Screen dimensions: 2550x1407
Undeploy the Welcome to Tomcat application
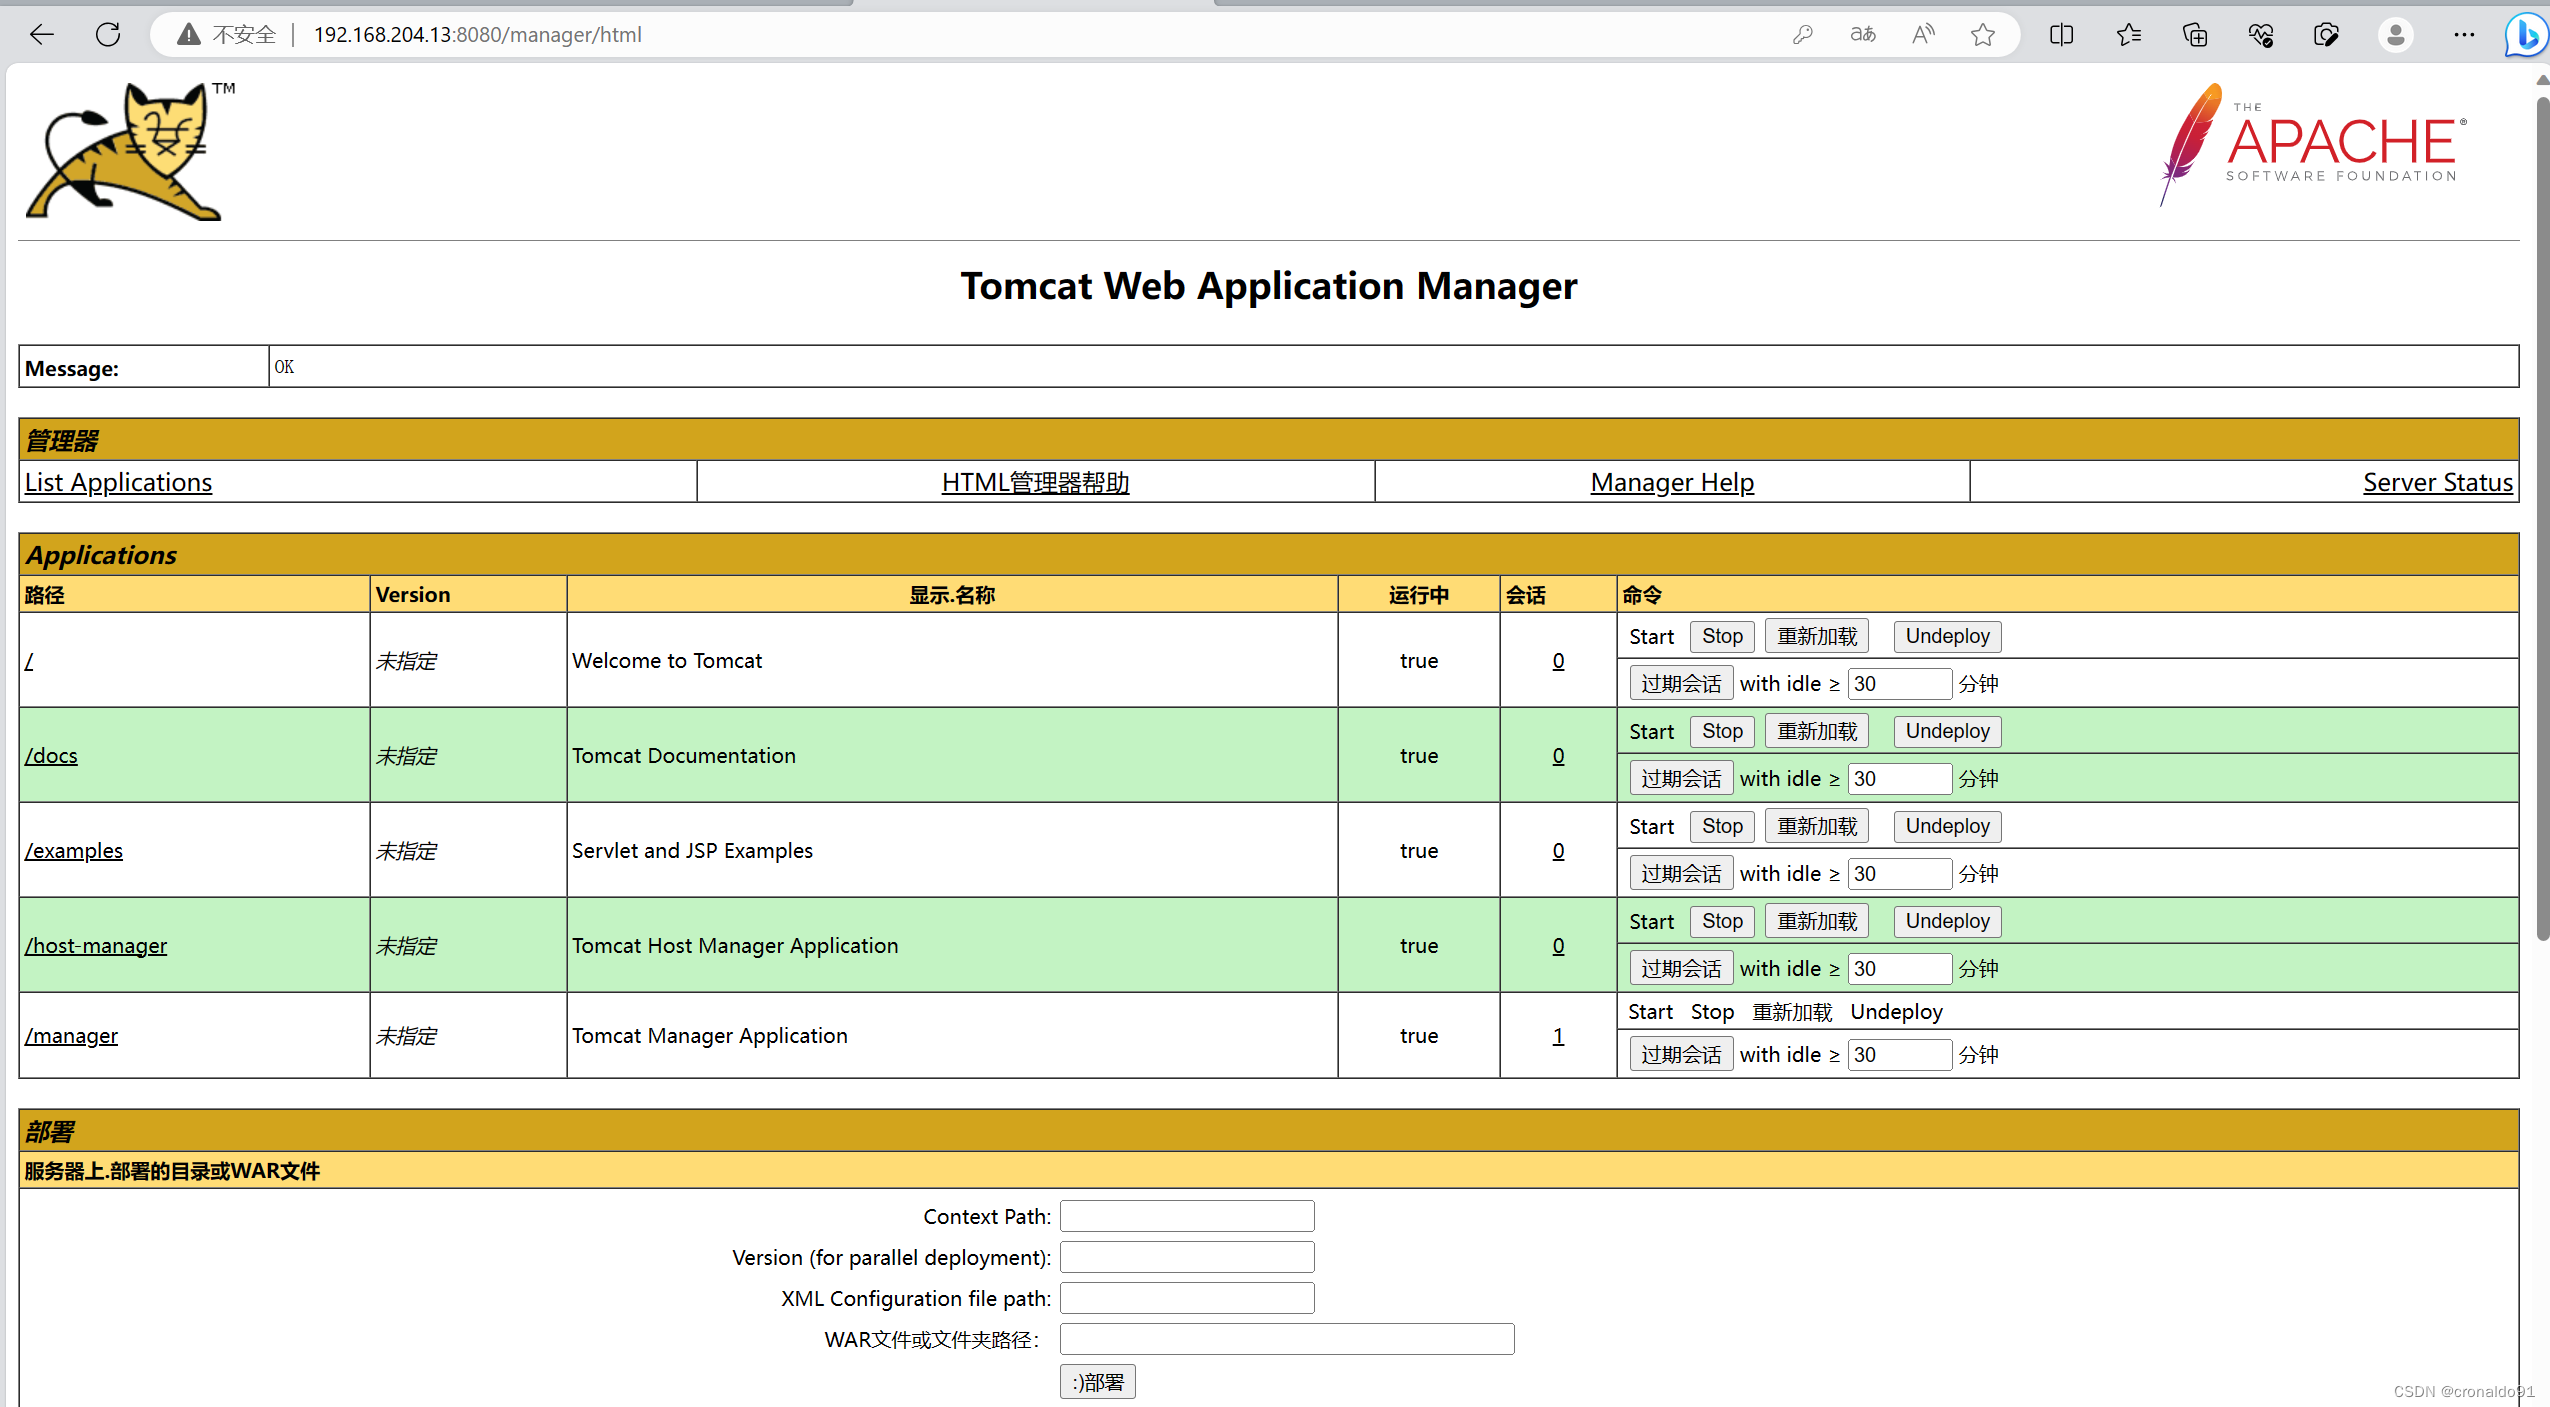coord(1947,636)
